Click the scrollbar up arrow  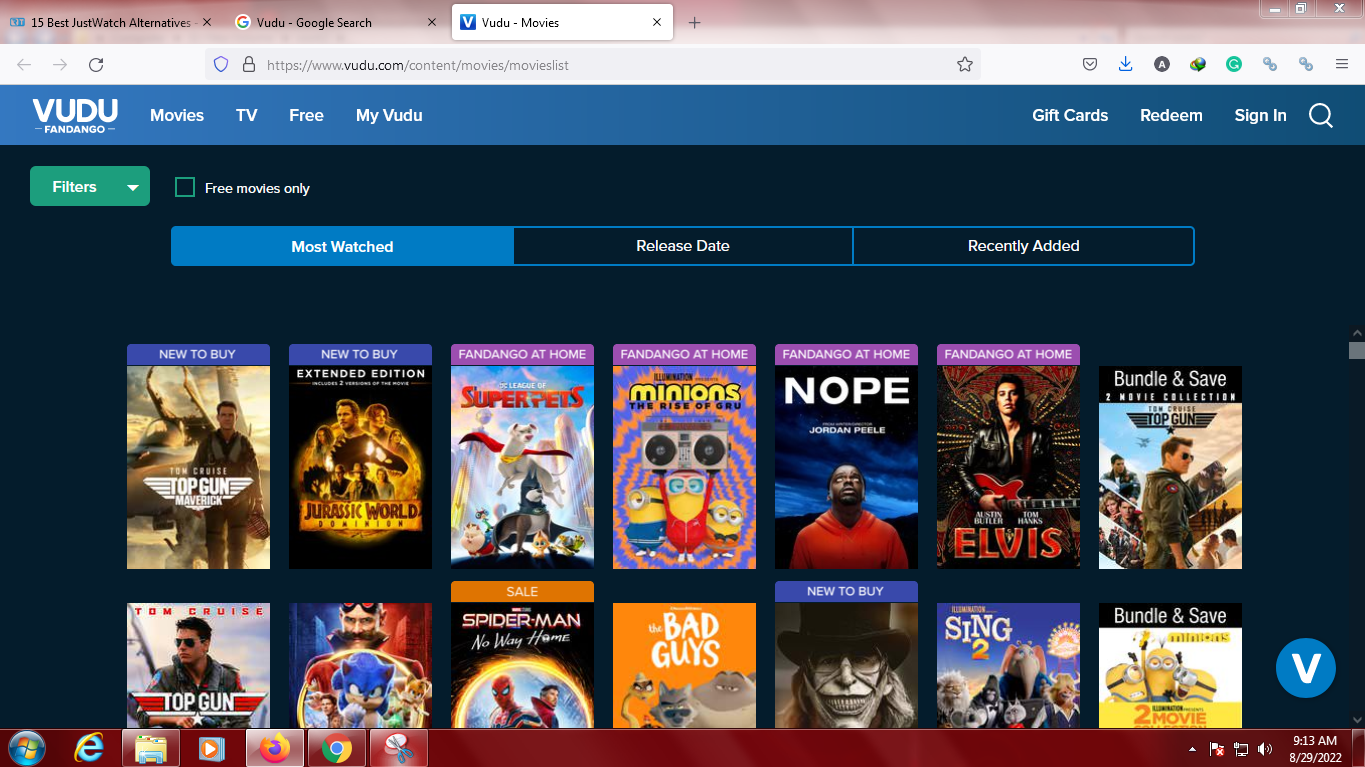point(1356,332)
